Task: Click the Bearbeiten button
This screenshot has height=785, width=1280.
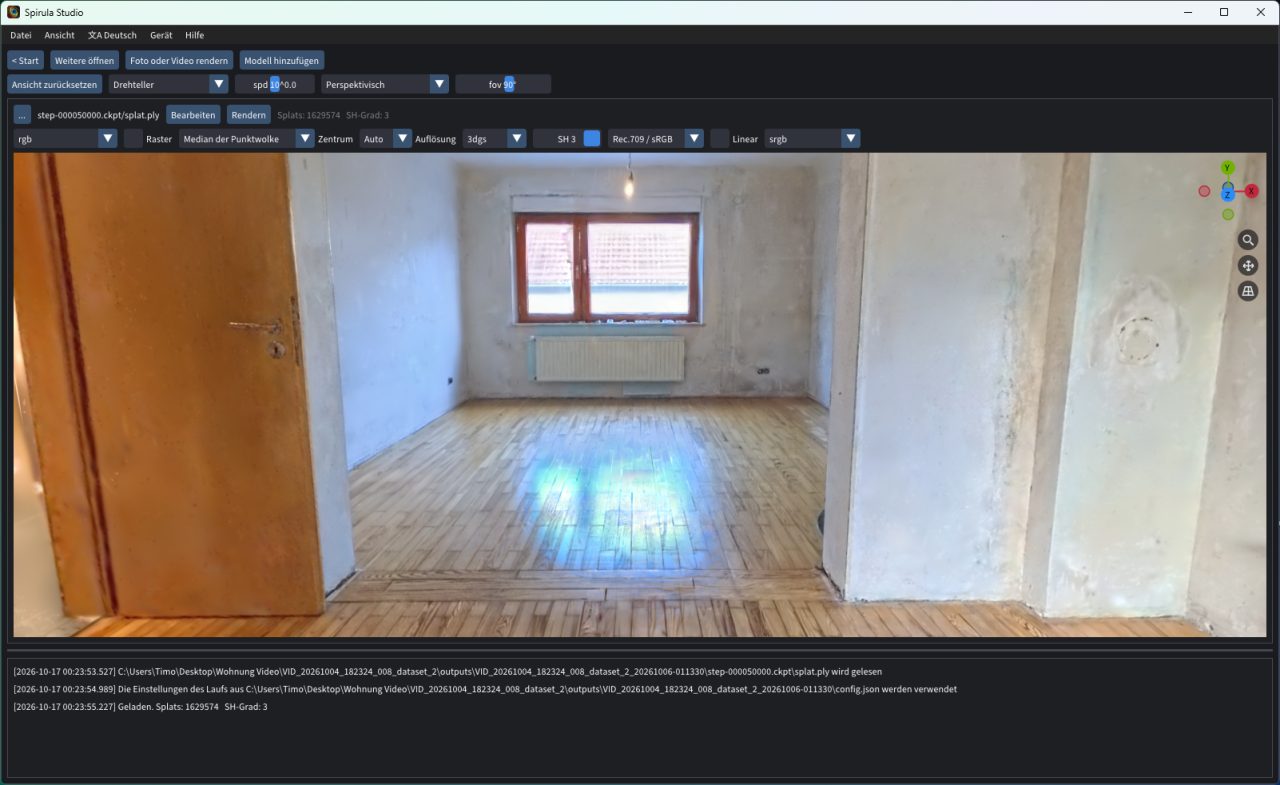Action: [x=194, y=115]
